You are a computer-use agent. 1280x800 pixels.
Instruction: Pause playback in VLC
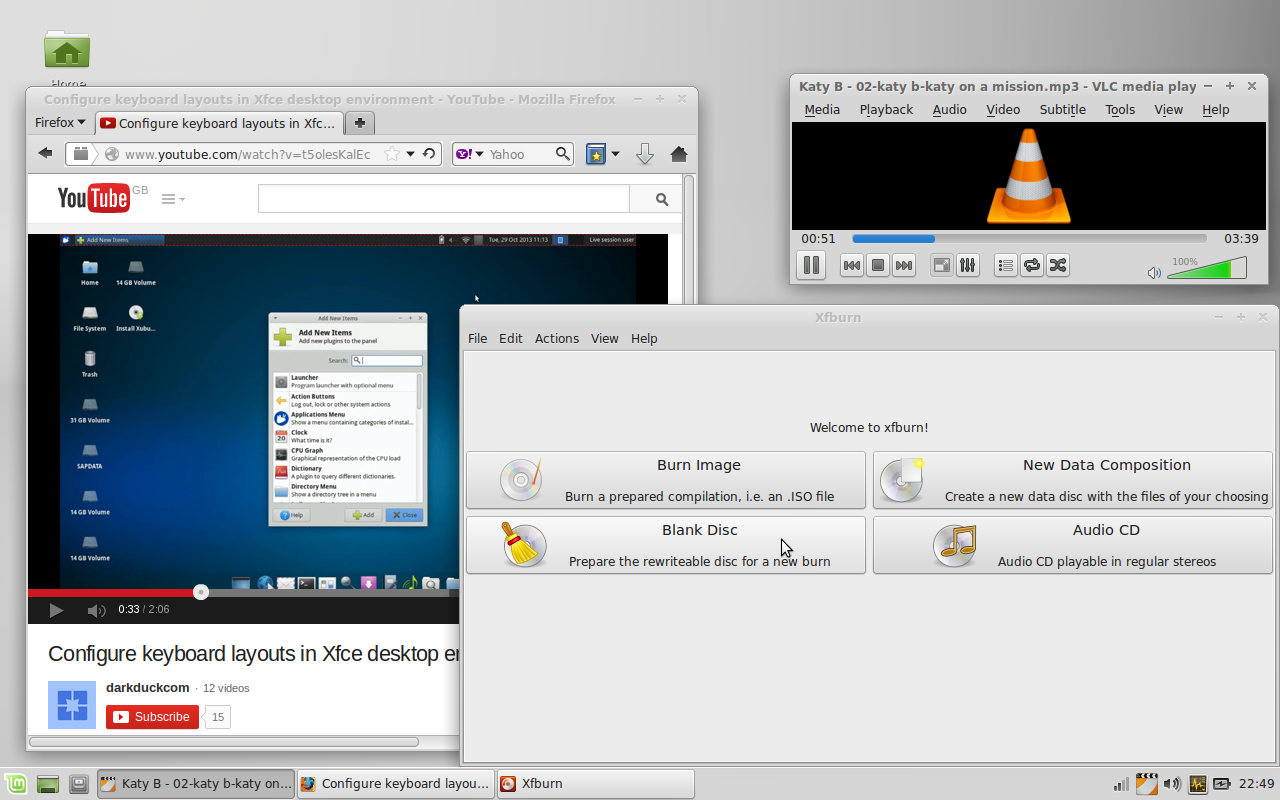[x=811, y=265]
